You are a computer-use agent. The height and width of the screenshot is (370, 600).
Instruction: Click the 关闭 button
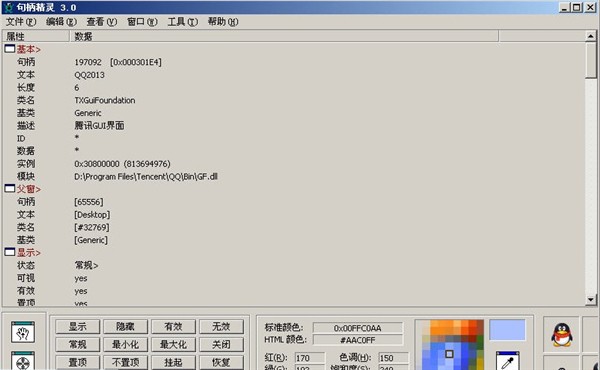221,344
